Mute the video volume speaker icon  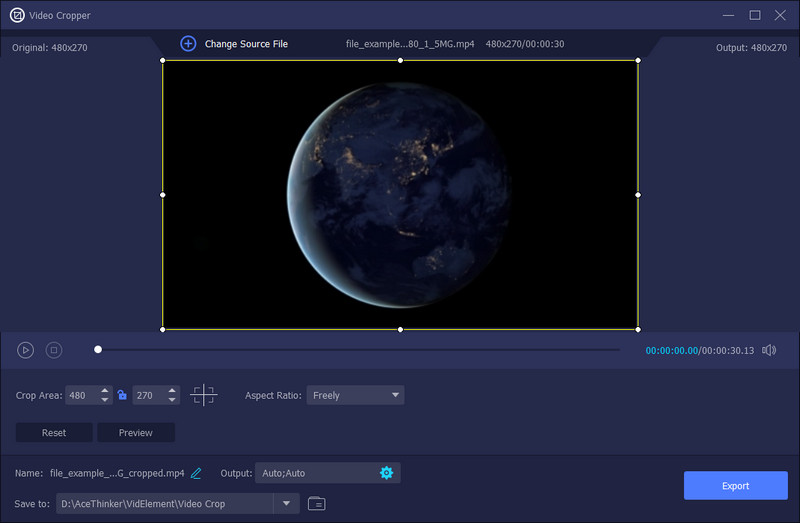(769, 350)
